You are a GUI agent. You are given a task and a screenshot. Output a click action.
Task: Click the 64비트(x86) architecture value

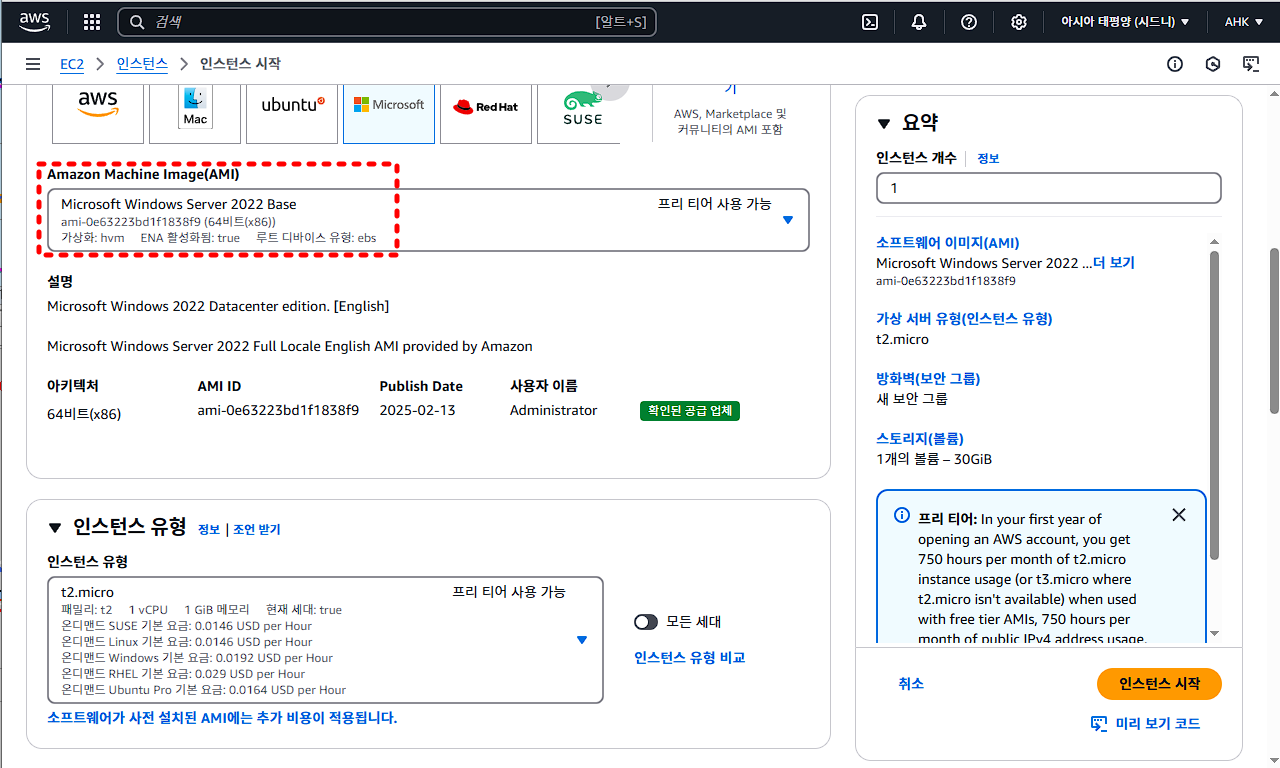[x=84, y=414]
